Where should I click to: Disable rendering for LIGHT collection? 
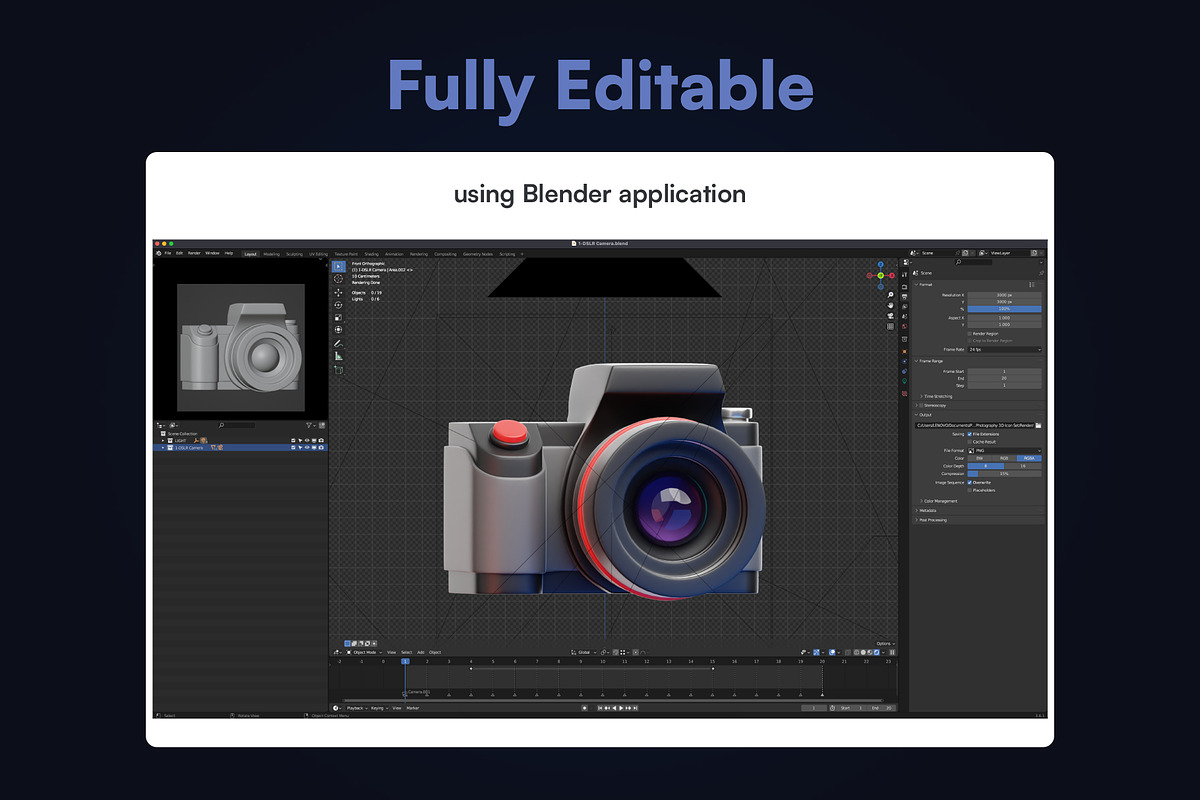321,440
